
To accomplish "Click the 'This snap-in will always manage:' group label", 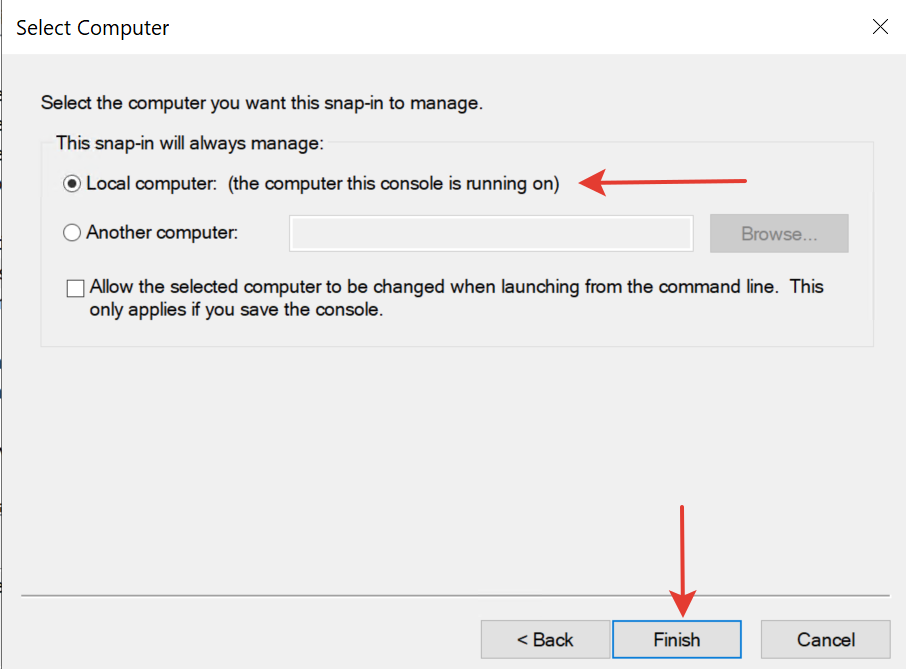I will tap(190, 143).
